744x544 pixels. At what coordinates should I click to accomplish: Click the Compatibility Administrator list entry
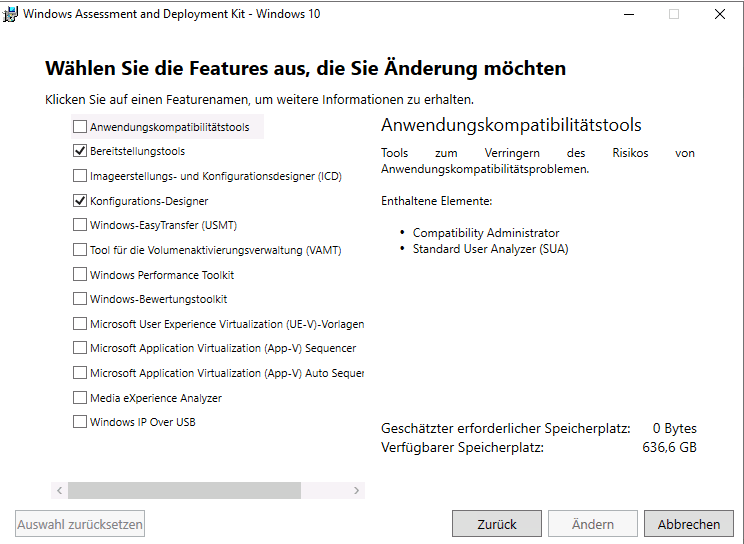coord(486,233)
